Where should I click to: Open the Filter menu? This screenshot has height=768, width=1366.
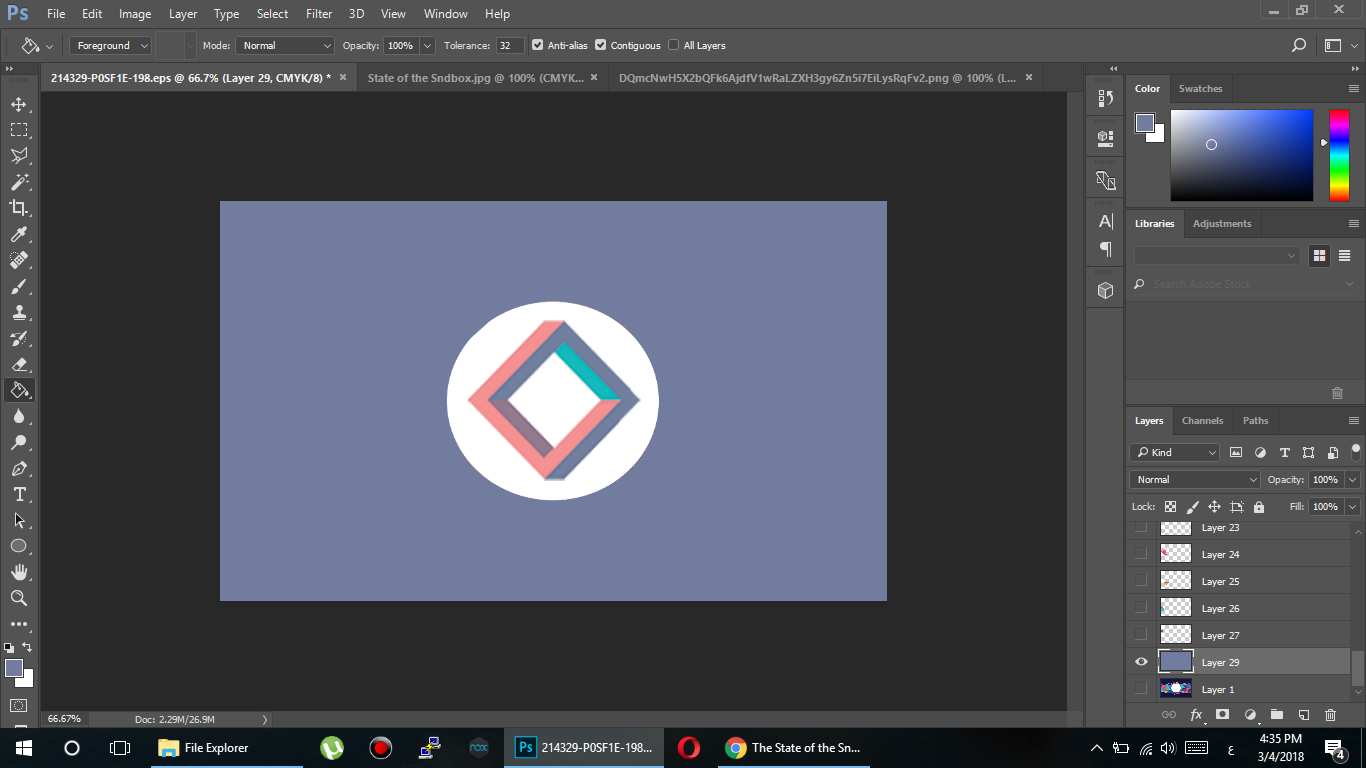pyautogui.click(x=318, y=13)
